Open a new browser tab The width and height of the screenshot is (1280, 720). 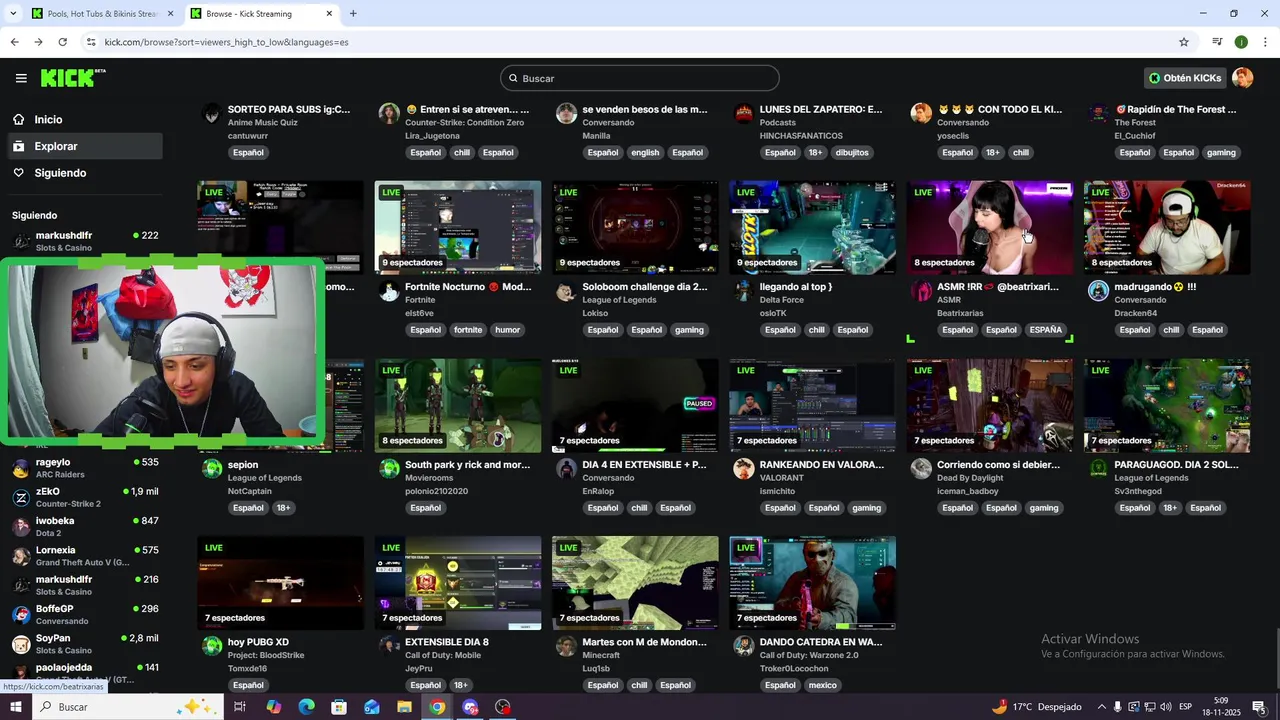353,14
